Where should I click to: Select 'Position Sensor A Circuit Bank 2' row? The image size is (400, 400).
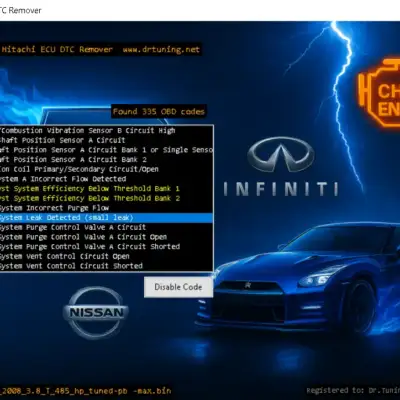tap(106, 160)
